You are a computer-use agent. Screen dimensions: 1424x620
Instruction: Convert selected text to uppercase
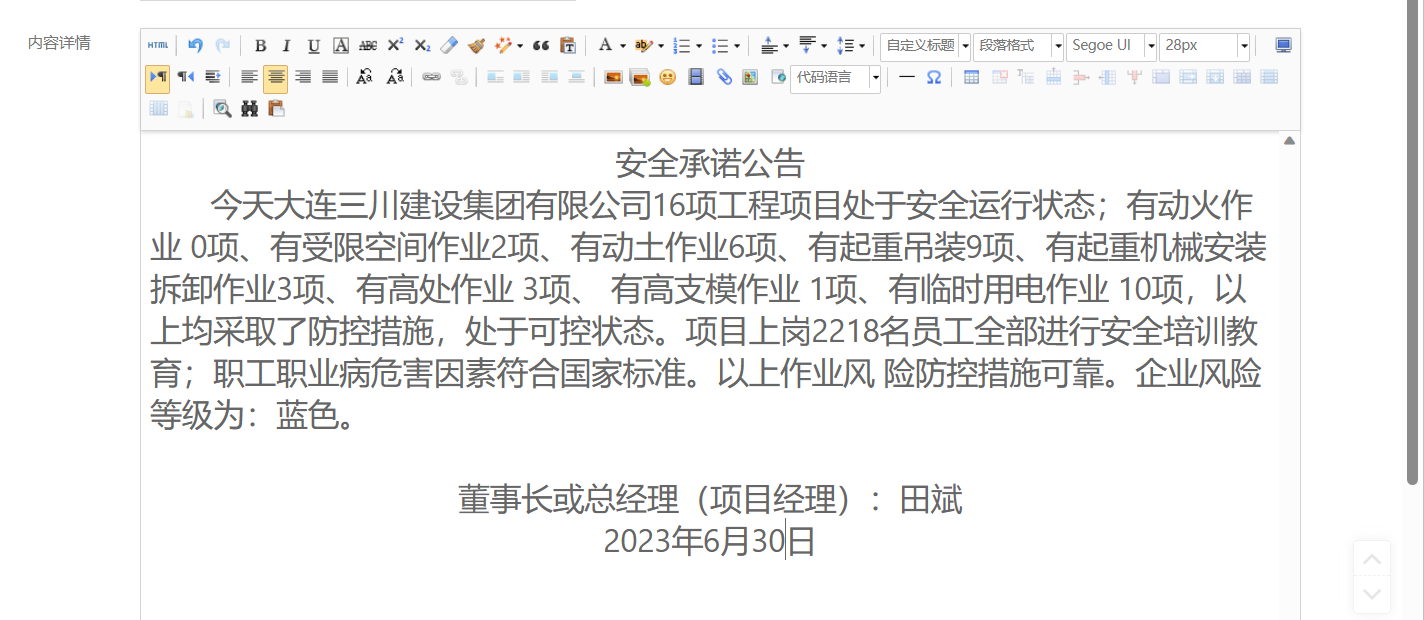click(366, 77)
